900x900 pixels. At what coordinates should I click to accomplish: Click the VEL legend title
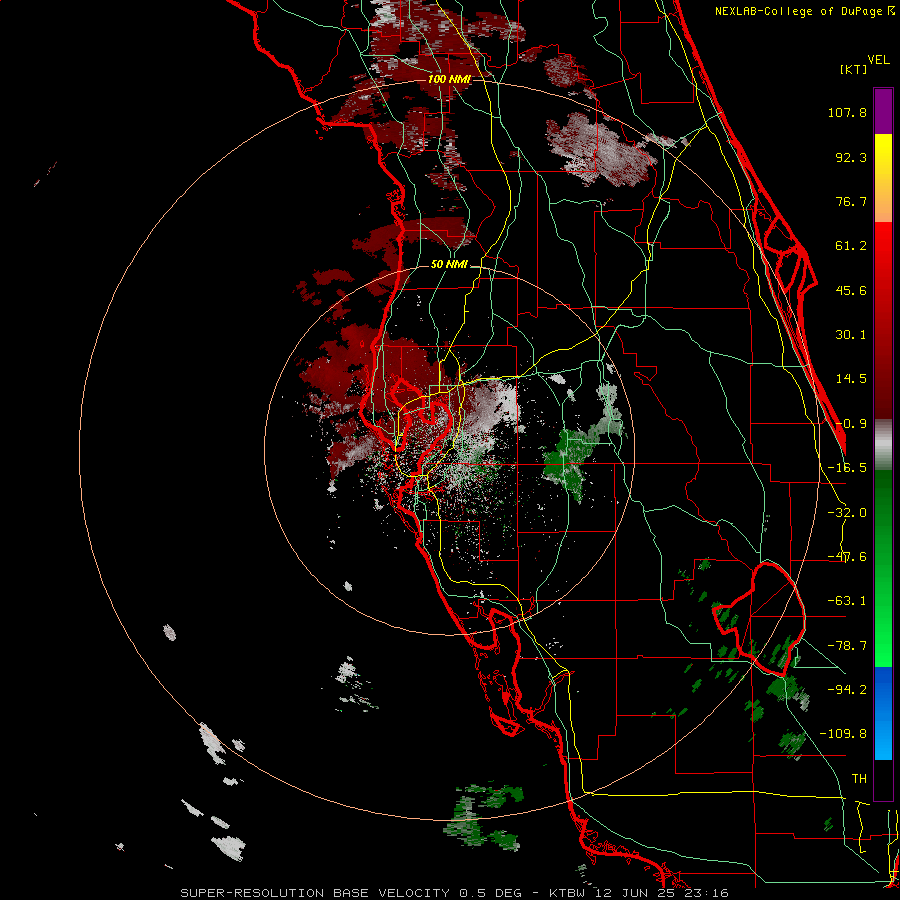878,60
